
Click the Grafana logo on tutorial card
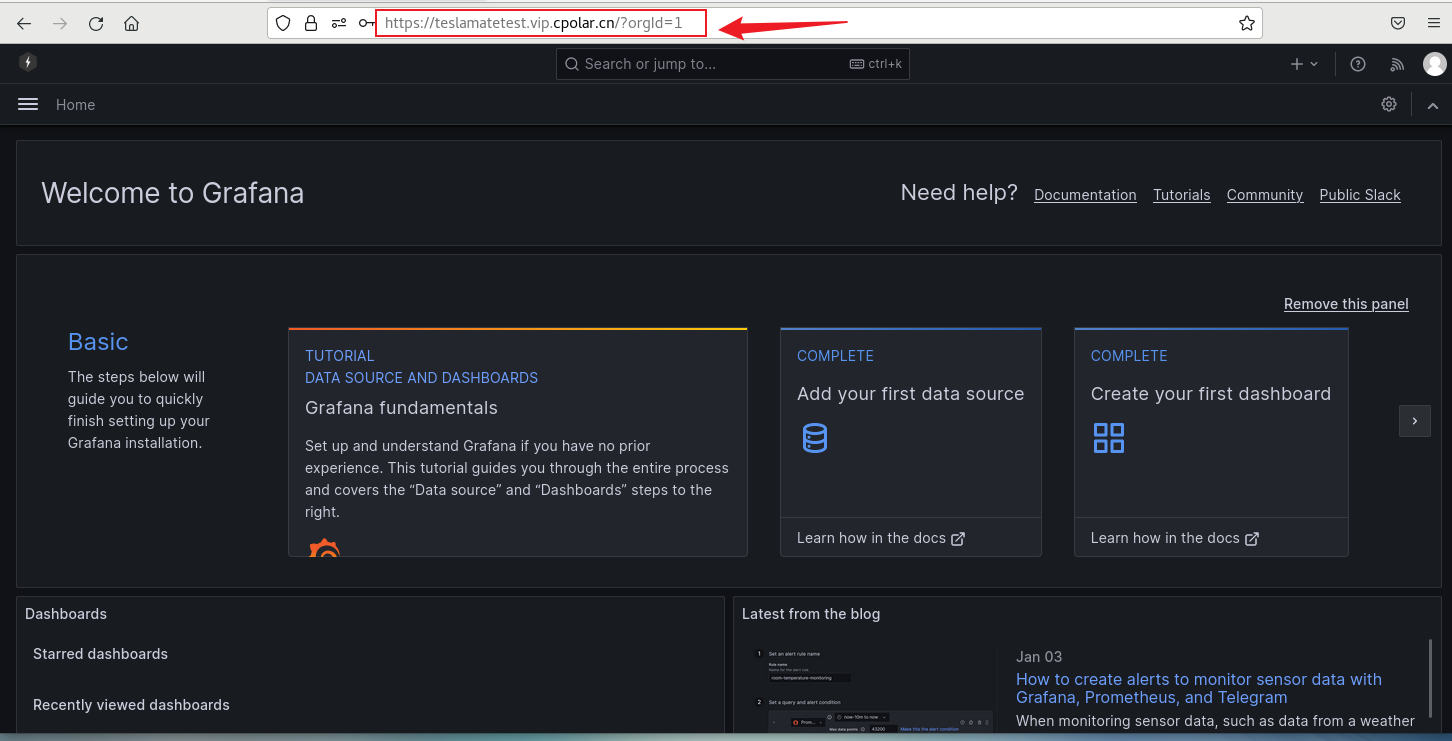click(324, 547)
